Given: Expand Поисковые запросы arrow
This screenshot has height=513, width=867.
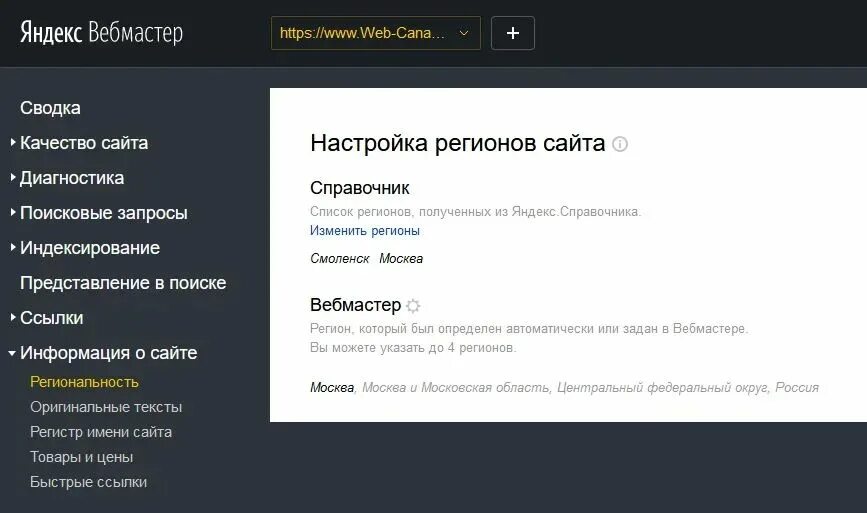Looking at the screenshot, I should click(x=13, y=212).
